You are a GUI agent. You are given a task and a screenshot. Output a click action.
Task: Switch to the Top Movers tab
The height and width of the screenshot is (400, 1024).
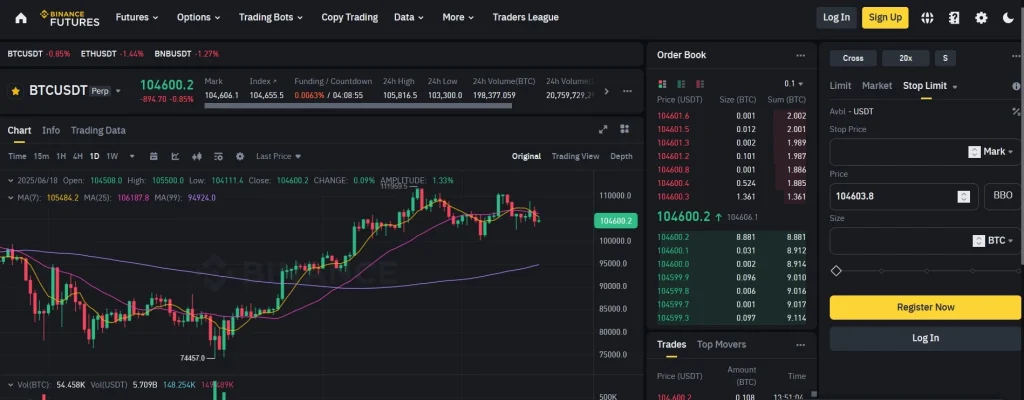[x=721, y=344]
